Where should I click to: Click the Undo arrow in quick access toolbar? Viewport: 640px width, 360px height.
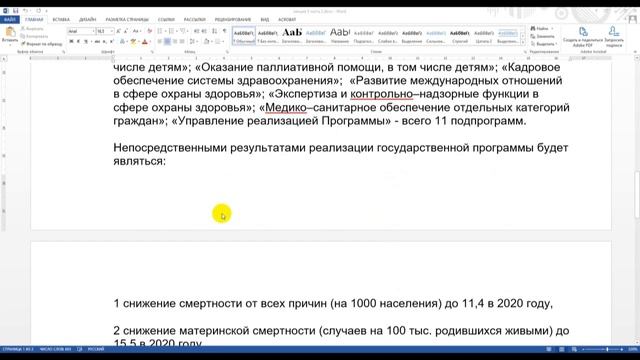tap(26, 11)
